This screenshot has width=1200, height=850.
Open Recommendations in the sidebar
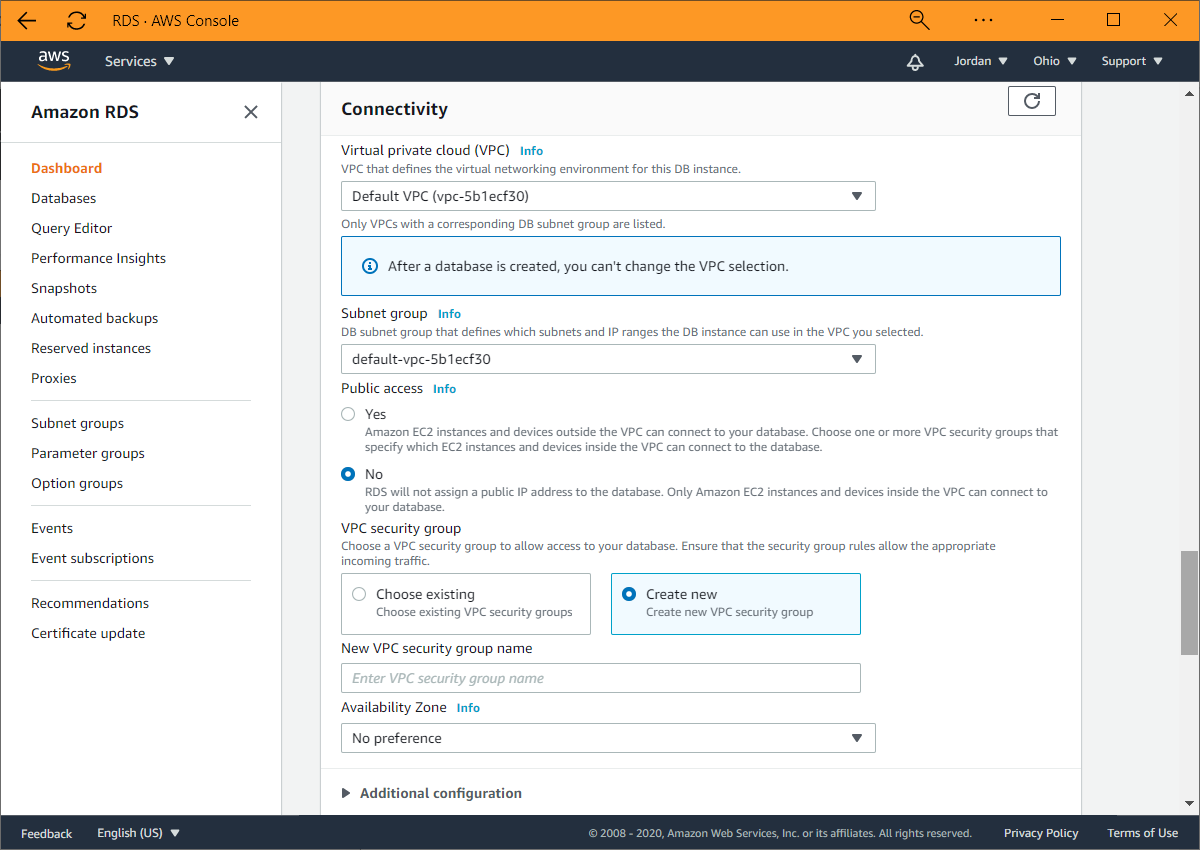click(90, 603)
